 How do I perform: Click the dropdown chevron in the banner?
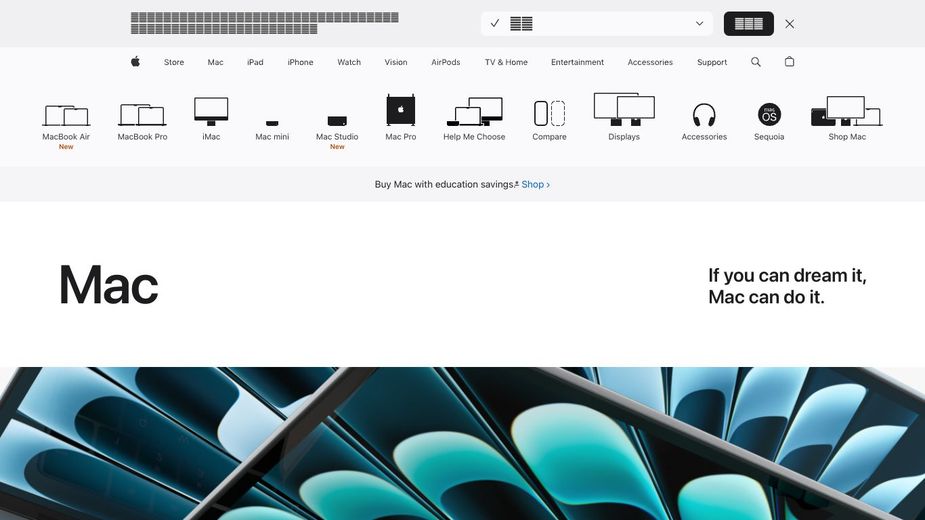699,24
